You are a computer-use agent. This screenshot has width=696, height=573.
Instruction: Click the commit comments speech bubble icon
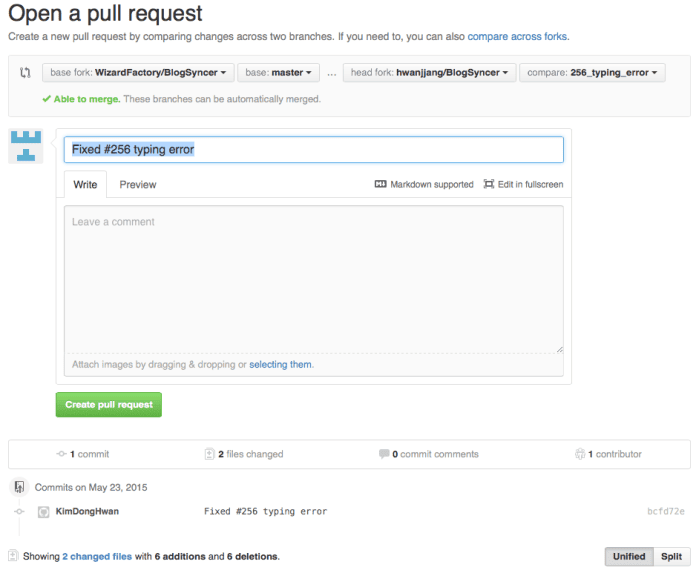pos(384,454)
